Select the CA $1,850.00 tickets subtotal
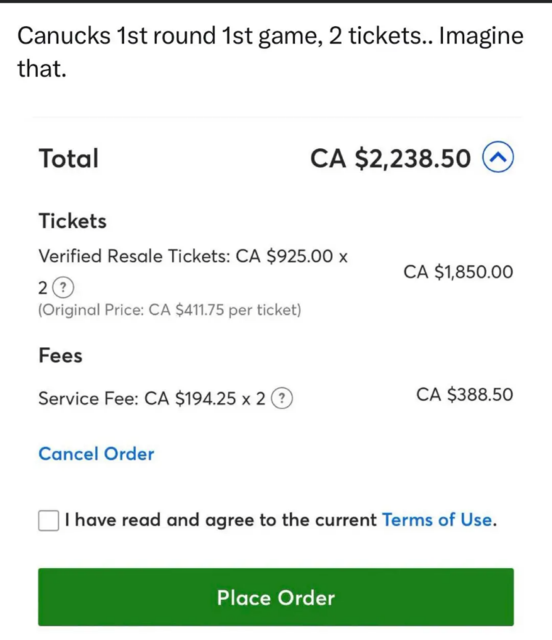This screenshot has height=640, width=552. 458,272
